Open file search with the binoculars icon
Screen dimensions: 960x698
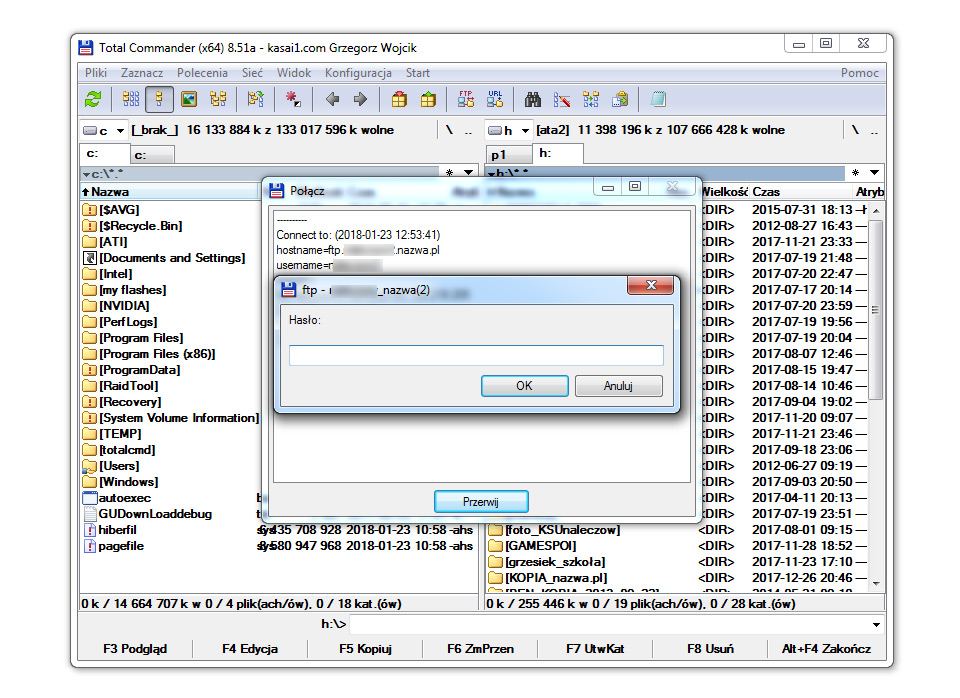(x=533, y=99)
